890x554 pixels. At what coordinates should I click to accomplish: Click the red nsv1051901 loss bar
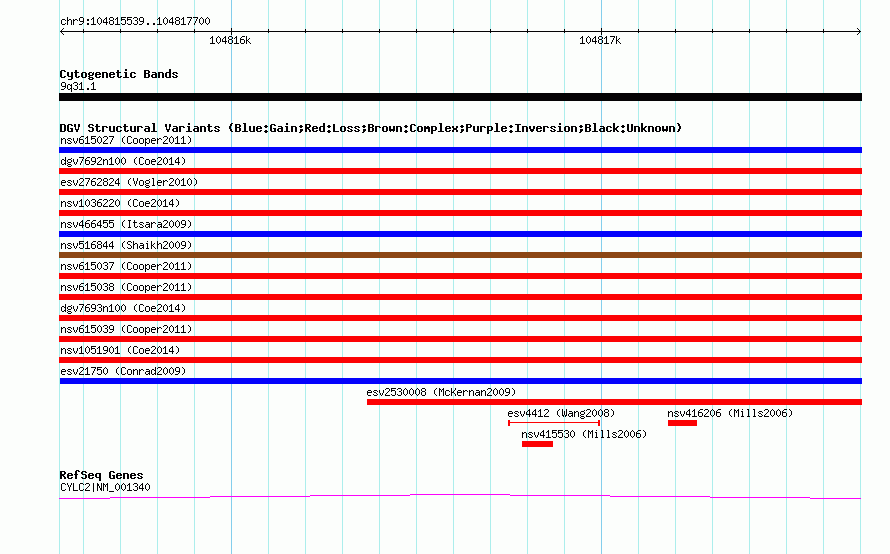tap(460, 360)
